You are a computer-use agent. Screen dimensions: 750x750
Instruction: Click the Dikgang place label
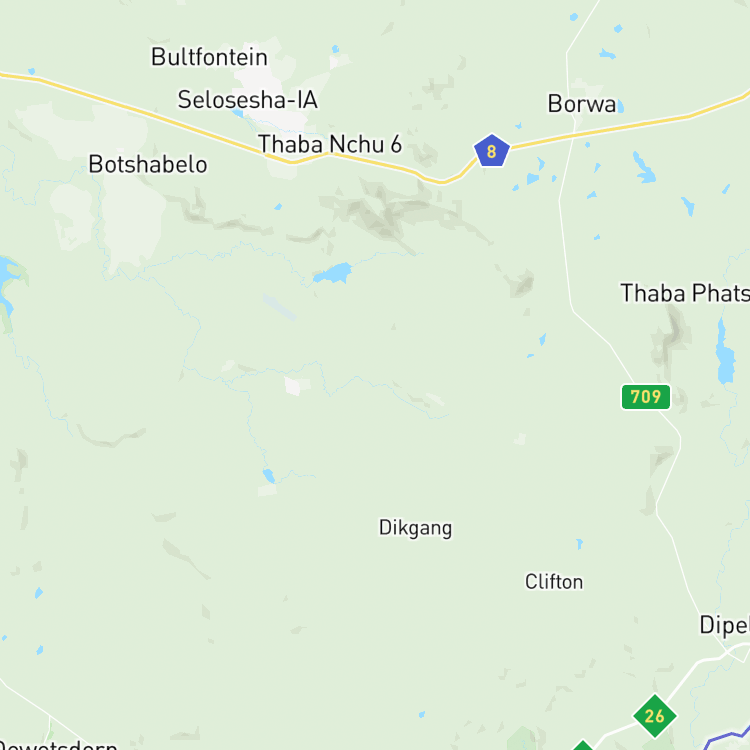pos(415,528)
